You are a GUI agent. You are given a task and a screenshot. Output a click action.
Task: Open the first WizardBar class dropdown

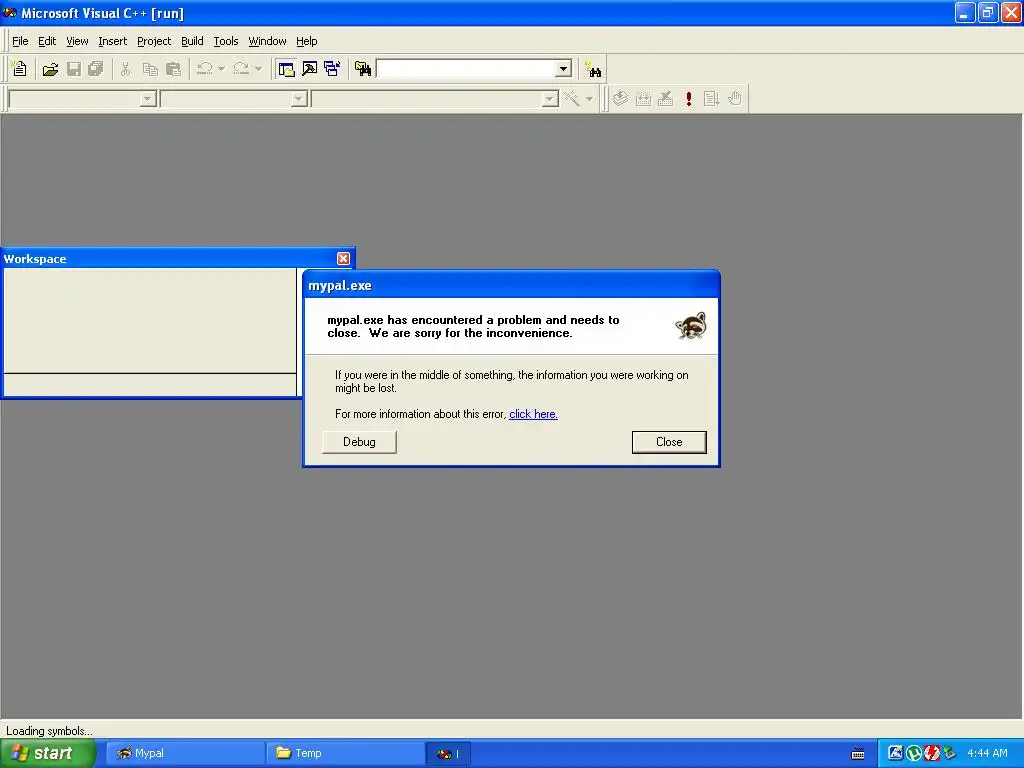148,99
